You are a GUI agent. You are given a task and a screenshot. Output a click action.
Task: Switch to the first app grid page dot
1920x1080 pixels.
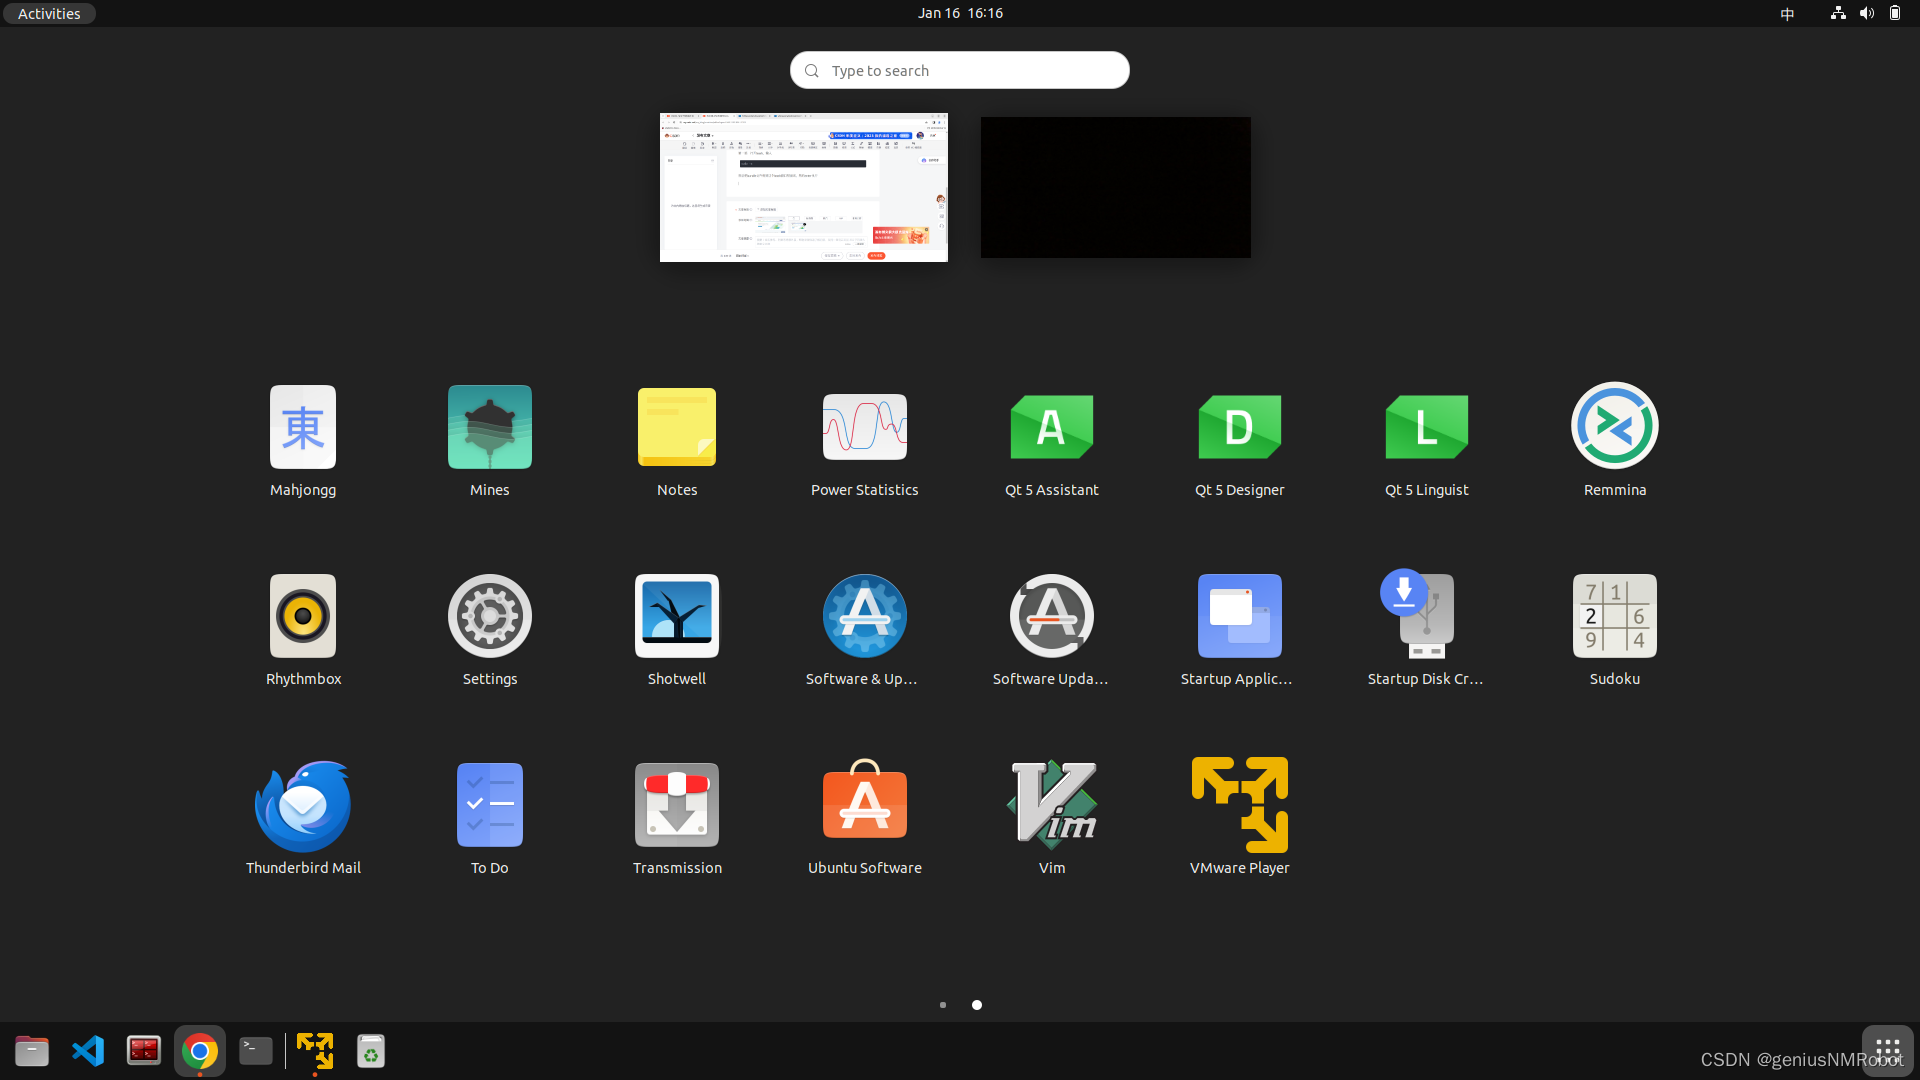pyautogui.click(x=943, y=1005)
